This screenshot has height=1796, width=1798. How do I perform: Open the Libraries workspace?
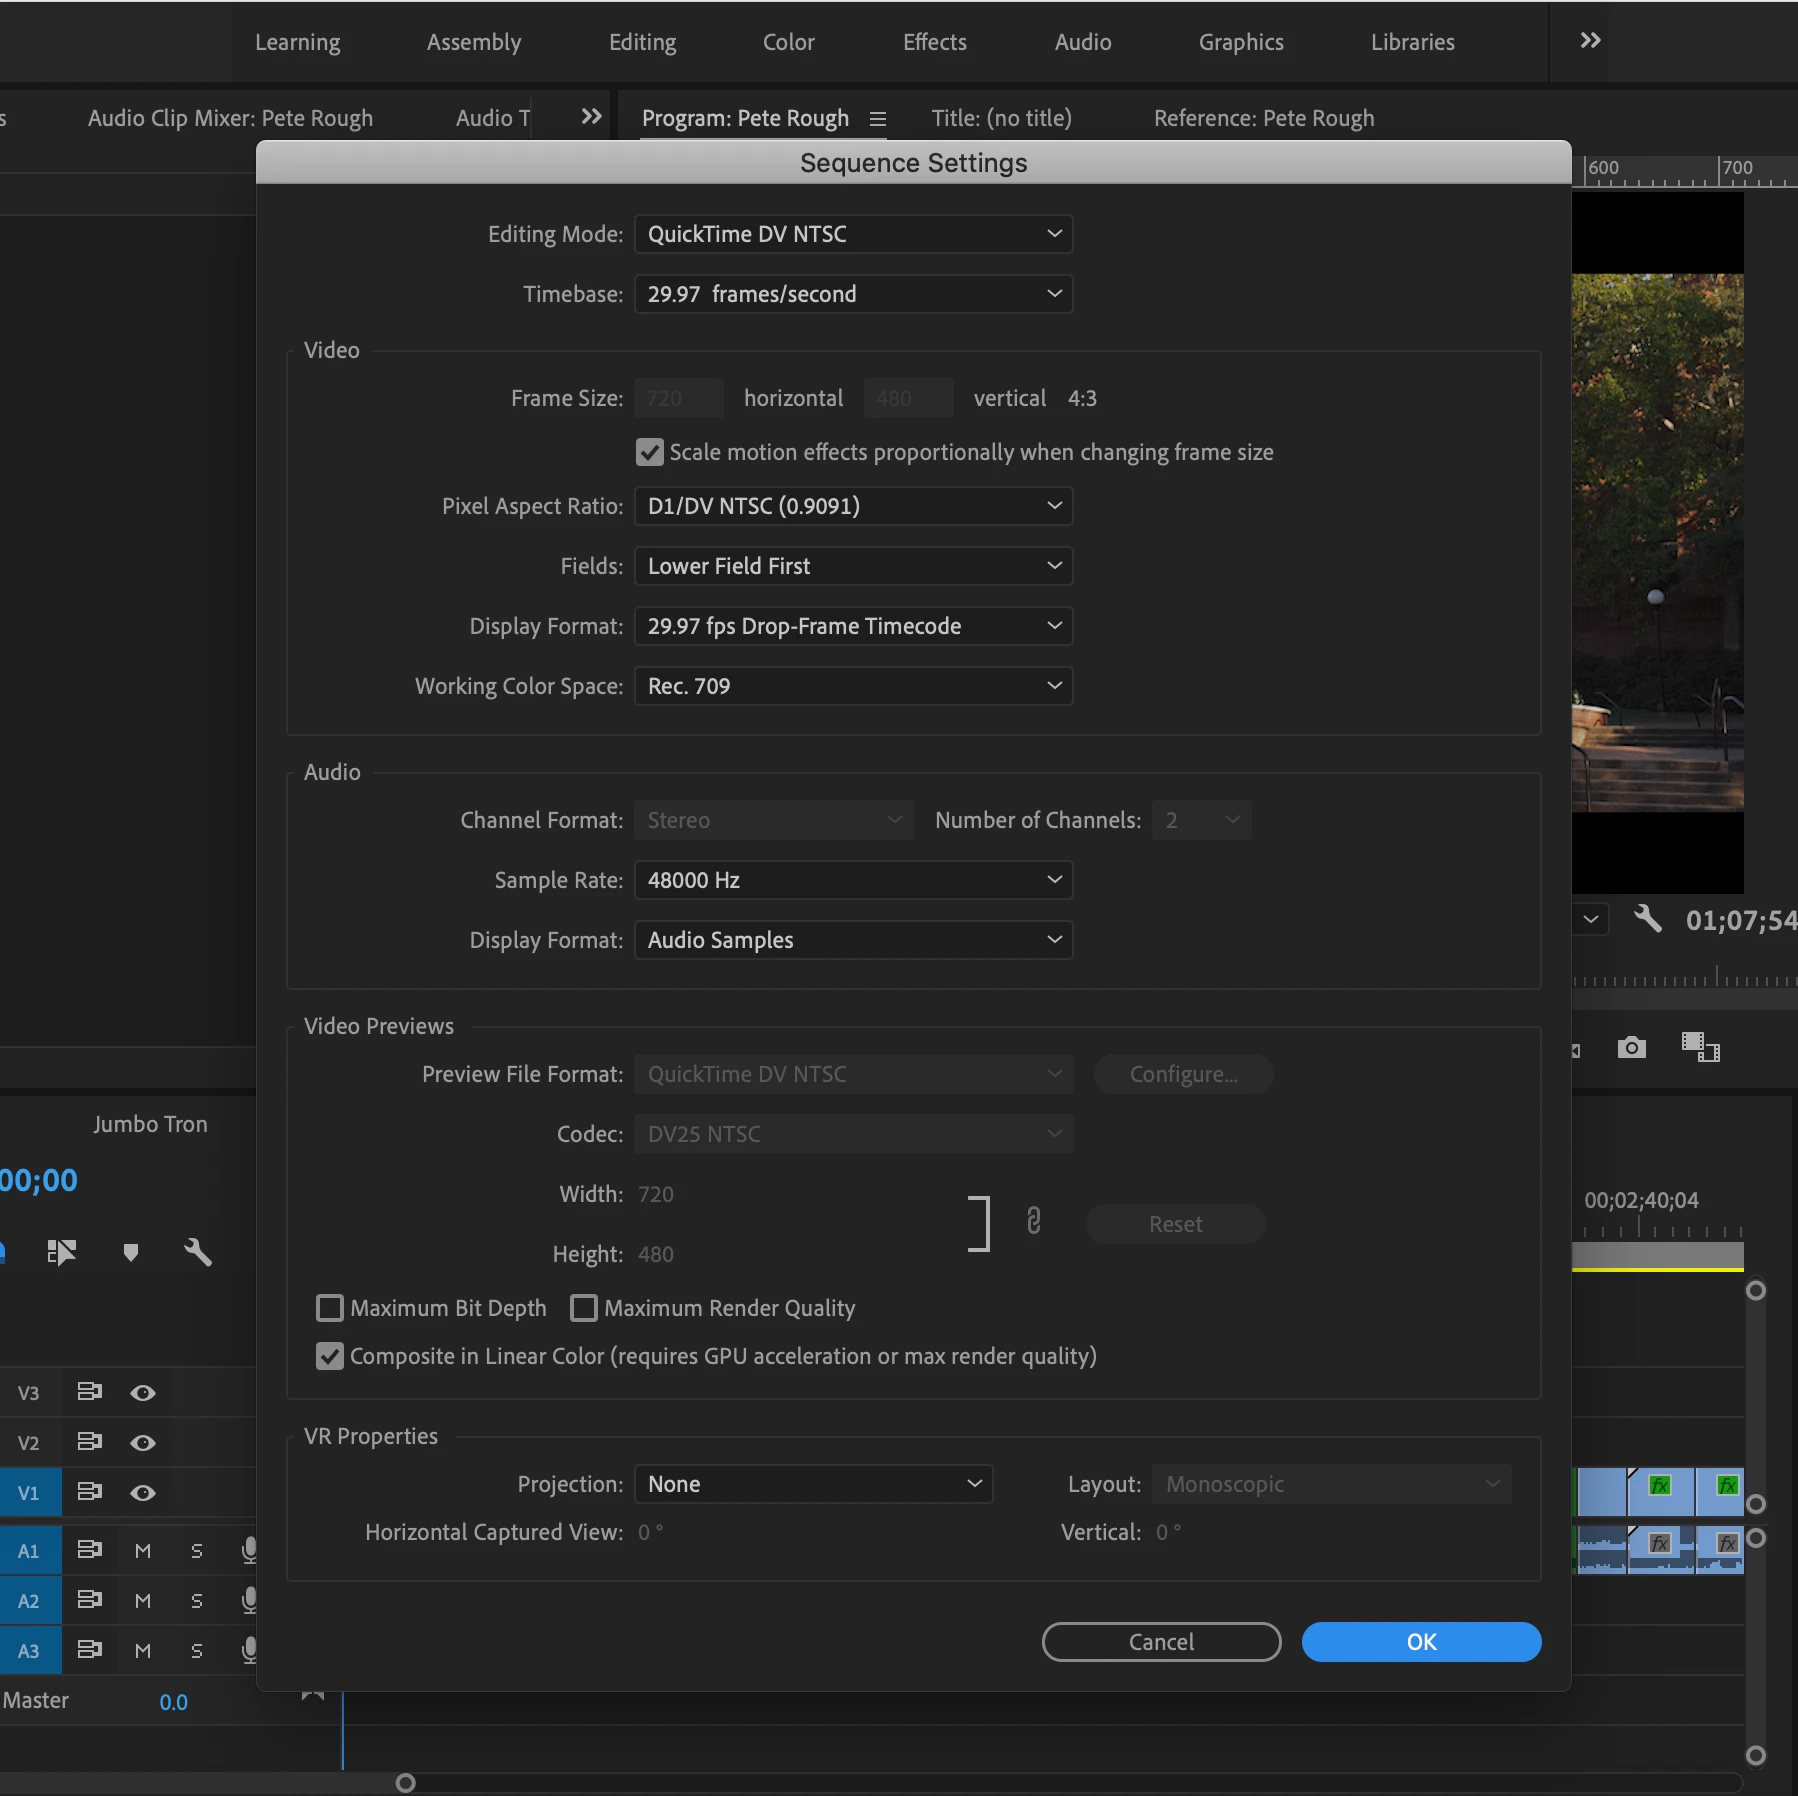1413,42
